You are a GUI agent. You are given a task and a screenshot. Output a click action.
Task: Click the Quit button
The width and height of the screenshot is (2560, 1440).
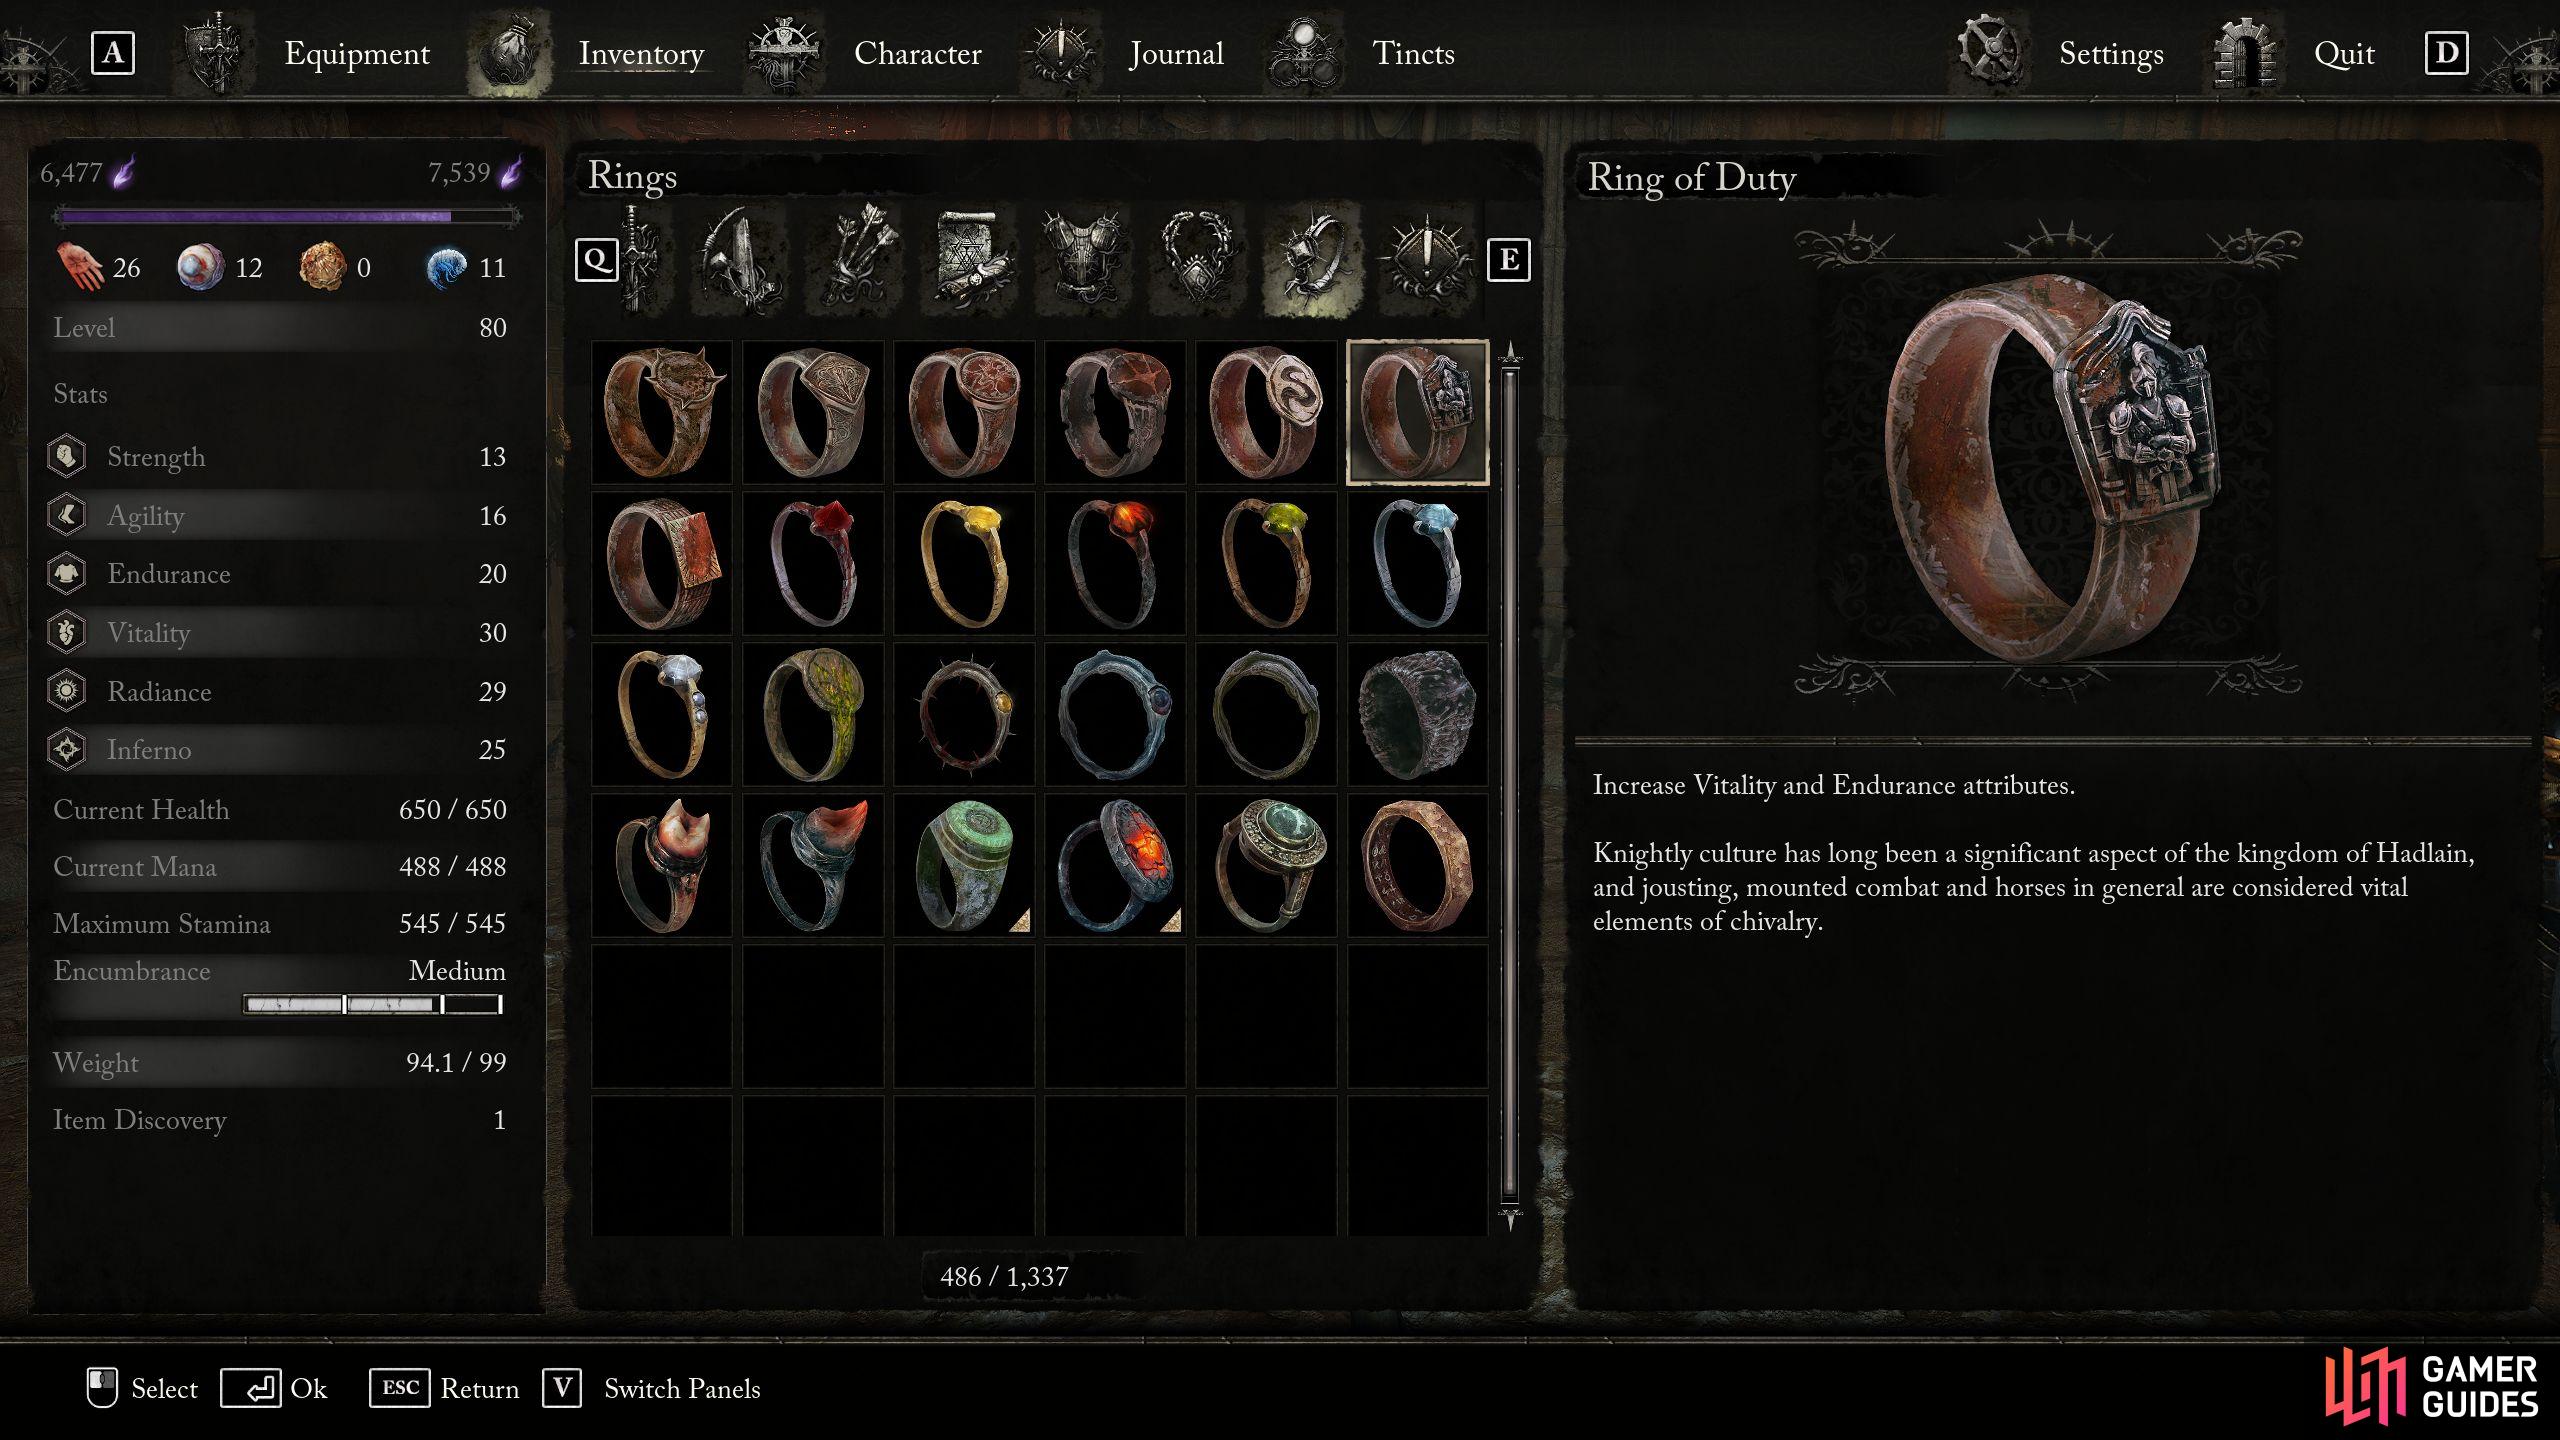point(2344,53)
